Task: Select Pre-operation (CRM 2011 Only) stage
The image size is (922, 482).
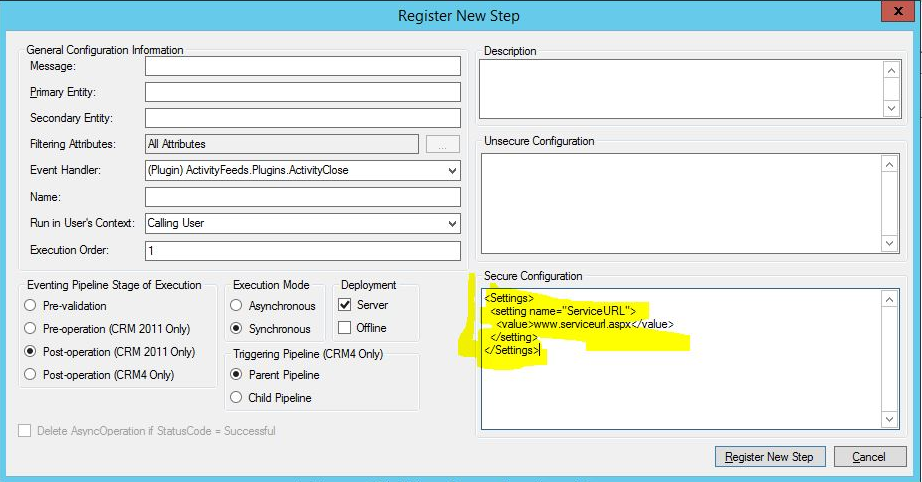Action: pyautogui.click(x=30, y=328)
